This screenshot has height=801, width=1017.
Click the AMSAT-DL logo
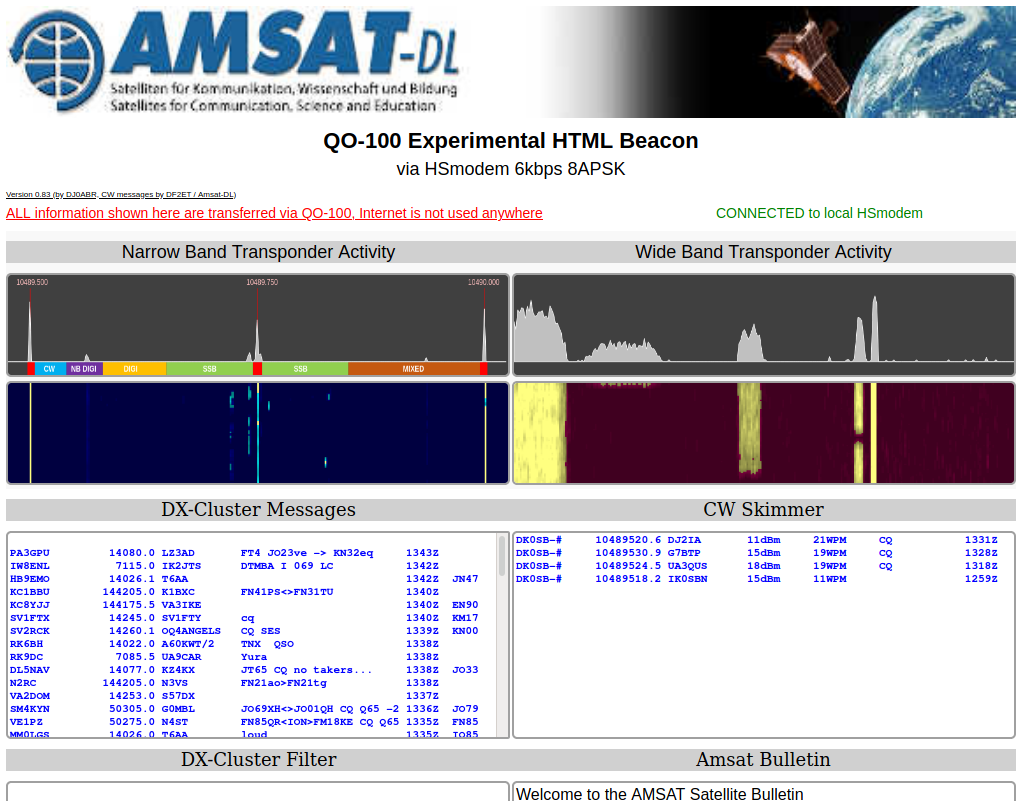235,60
